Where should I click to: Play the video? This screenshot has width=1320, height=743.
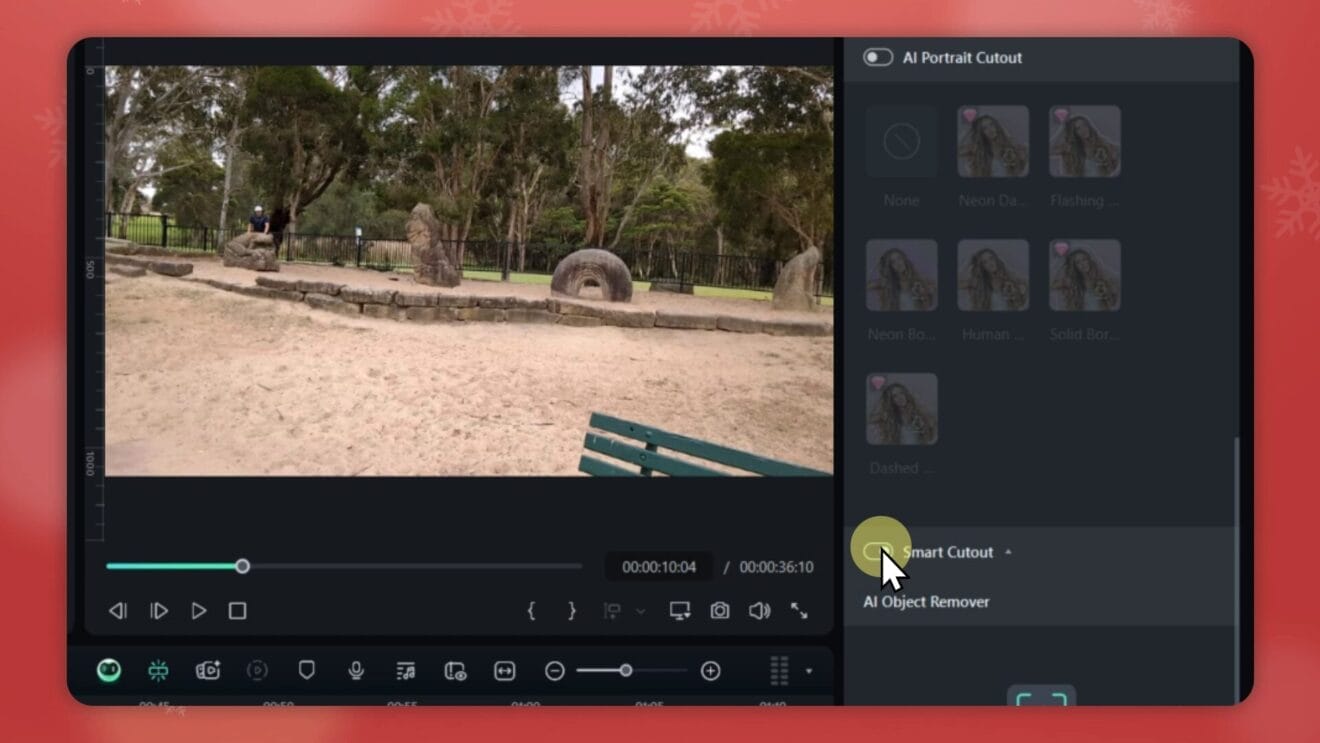coord(199,611)
